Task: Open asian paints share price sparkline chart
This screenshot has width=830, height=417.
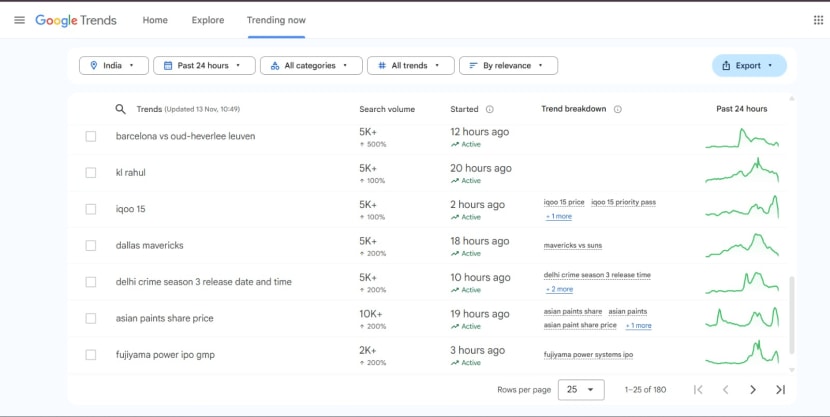Action: 741,318
